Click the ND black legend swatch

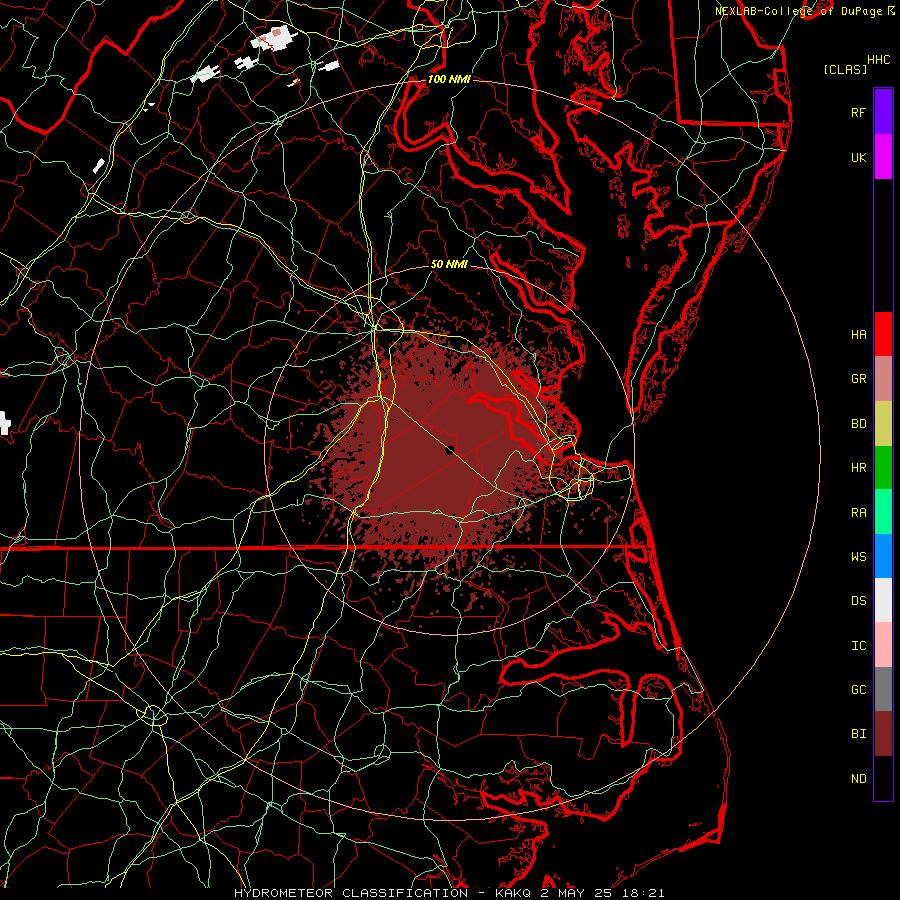point(883,778)
